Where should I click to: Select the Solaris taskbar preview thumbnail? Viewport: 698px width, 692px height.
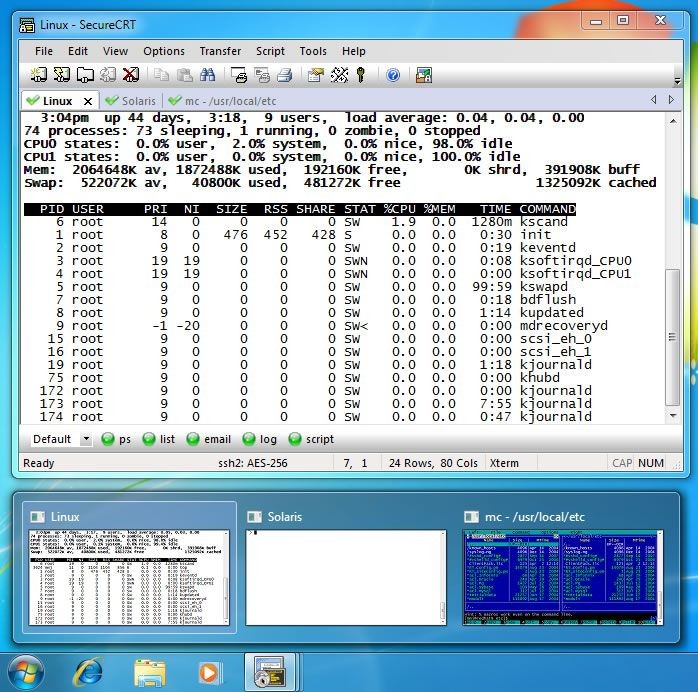click(346, 577)
